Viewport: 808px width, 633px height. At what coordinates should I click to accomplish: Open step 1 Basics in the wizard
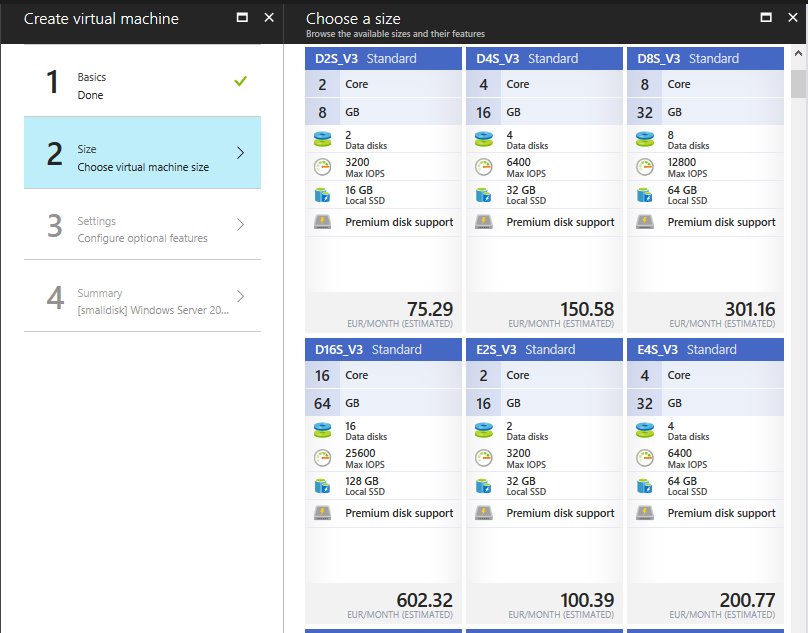[142, 81]
